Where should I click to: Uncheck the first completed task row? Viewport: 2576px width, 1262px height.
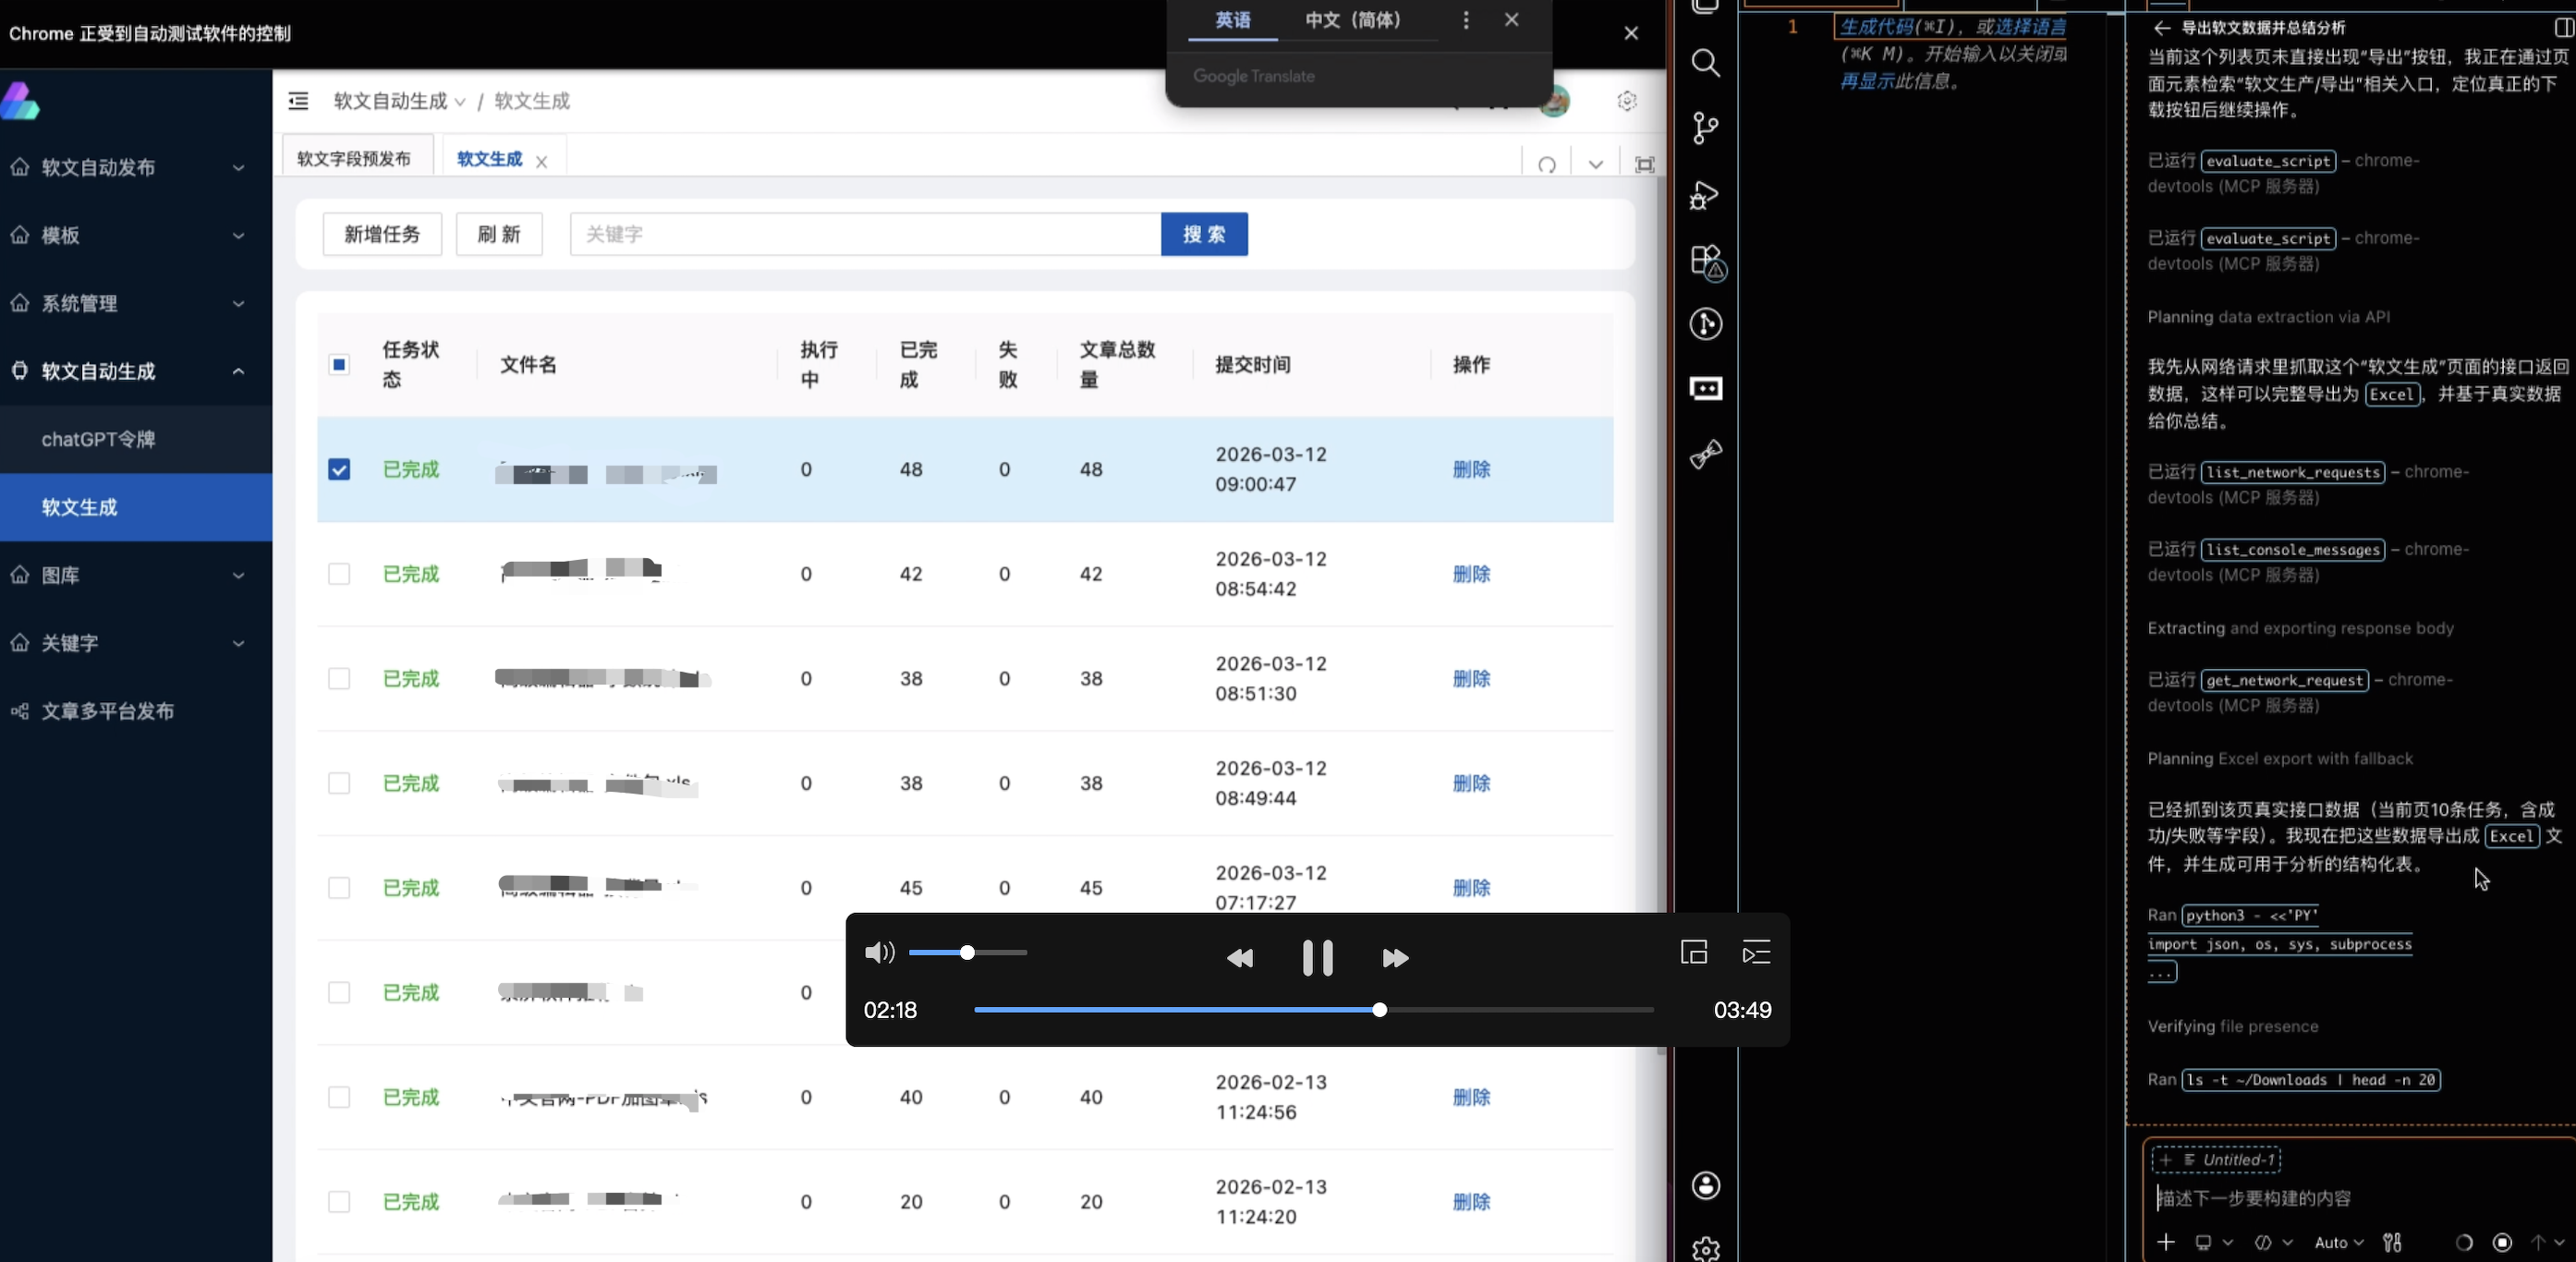pyautogui.click(x=339, y=470)
